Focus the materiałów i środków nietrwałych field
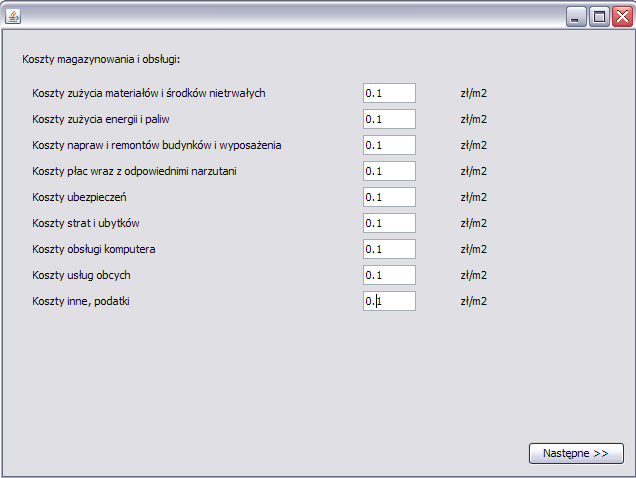This screenshot has width=636, height=478. (x=389, y=93)
